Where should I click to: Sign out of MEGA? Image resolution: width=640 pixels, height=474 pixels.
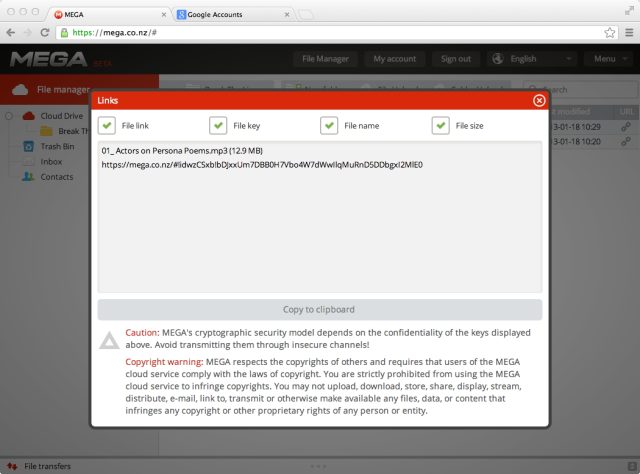456,59
